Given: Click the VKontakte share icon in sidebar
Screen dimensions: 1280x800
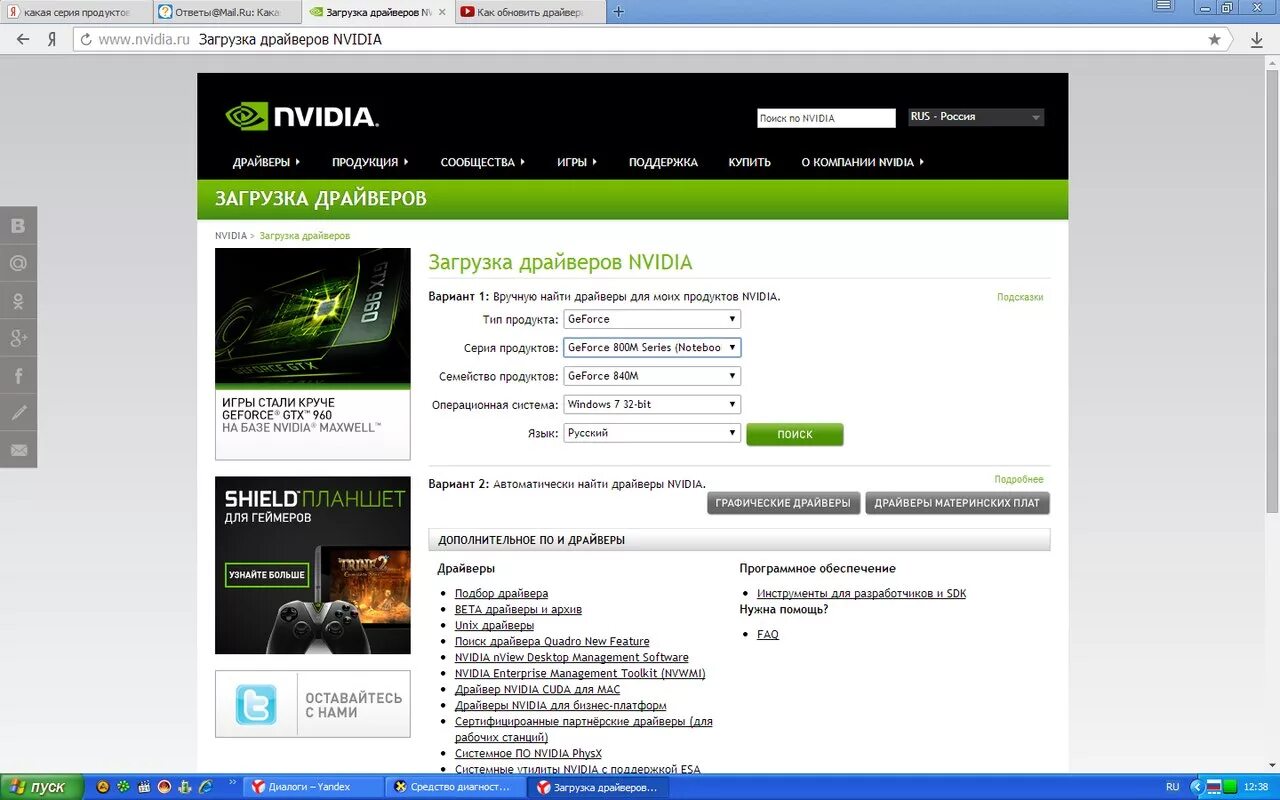Looking at the screenshot, I should 18,226.
